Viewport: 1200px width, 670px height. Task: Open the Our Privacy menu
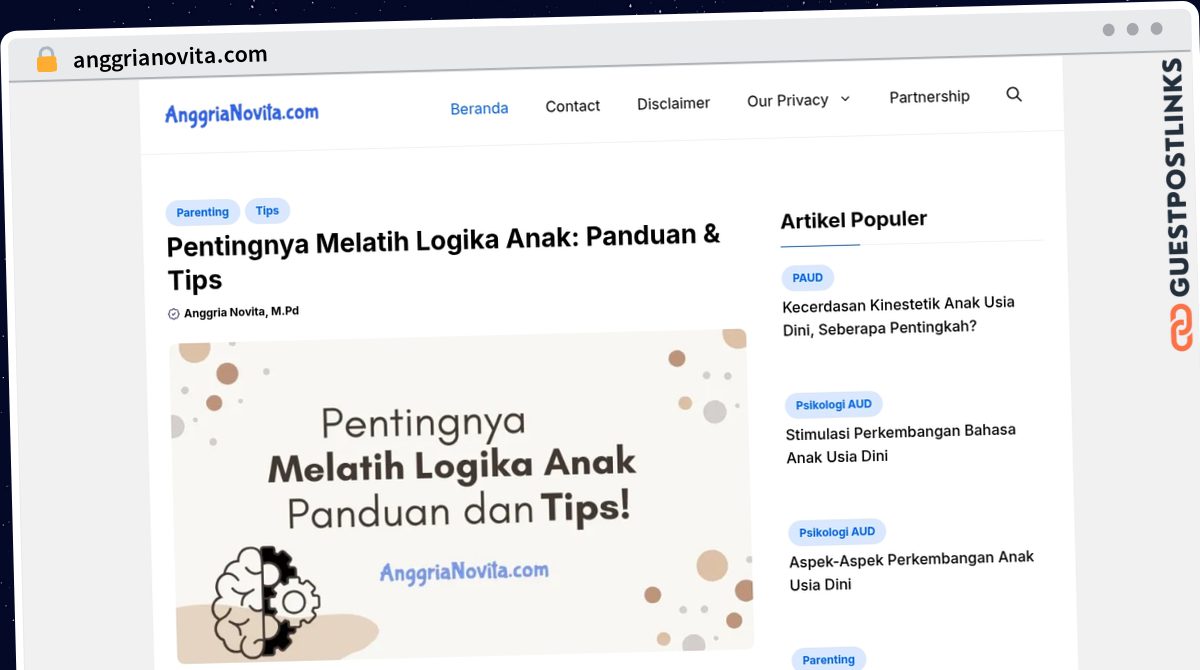(788, 100)
